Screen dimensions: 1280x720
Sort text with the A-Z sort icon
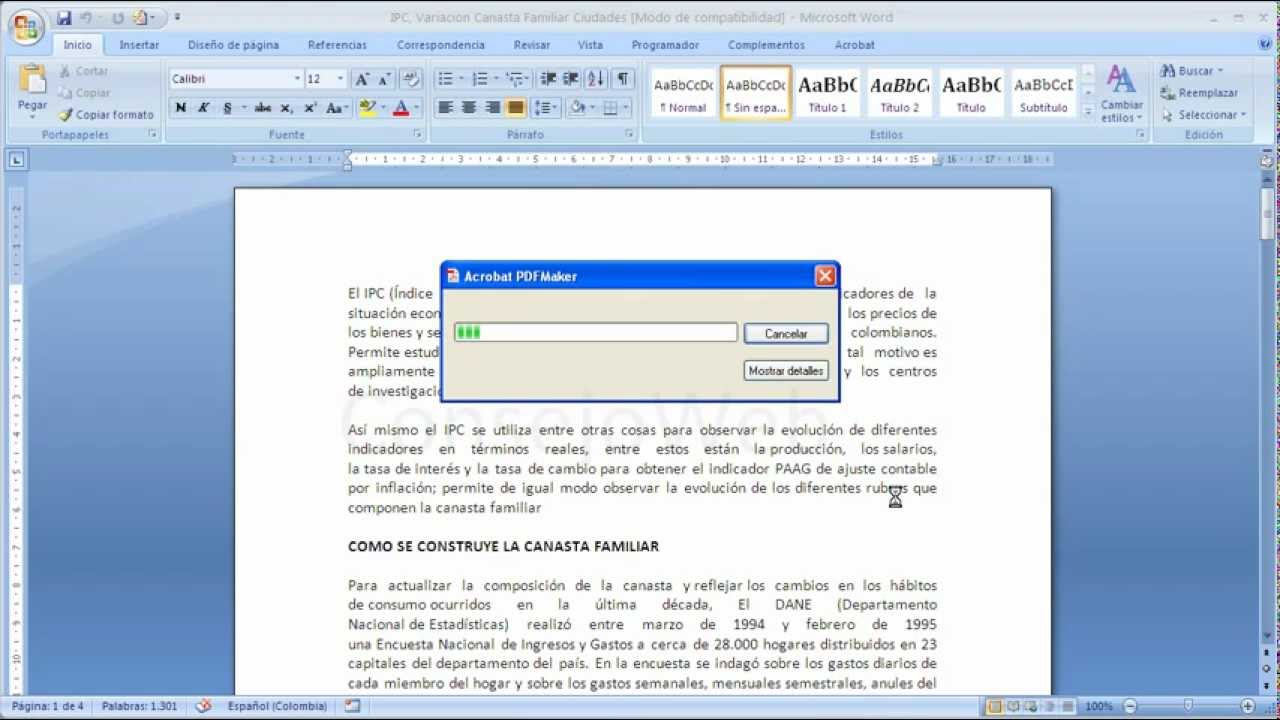pyautogui.click(x=596, y=79)
